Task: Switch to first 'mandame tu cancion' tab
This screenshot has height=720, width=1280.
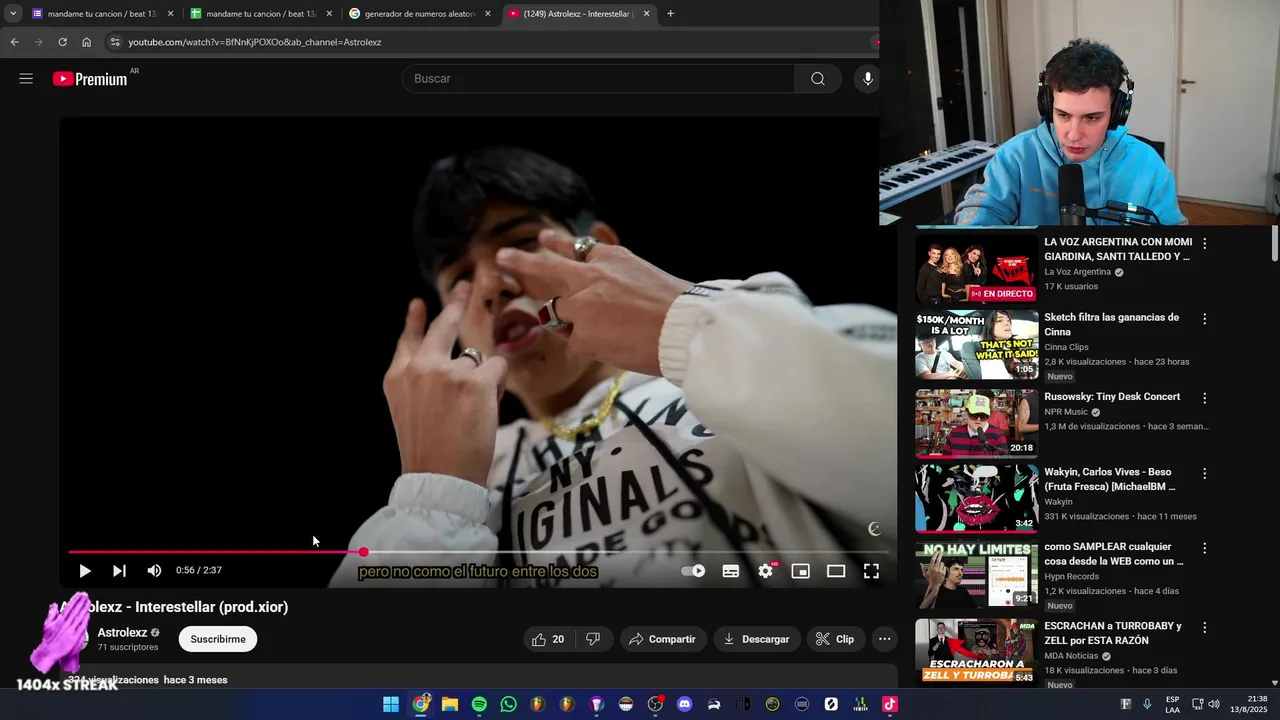Action: point(100,14)
